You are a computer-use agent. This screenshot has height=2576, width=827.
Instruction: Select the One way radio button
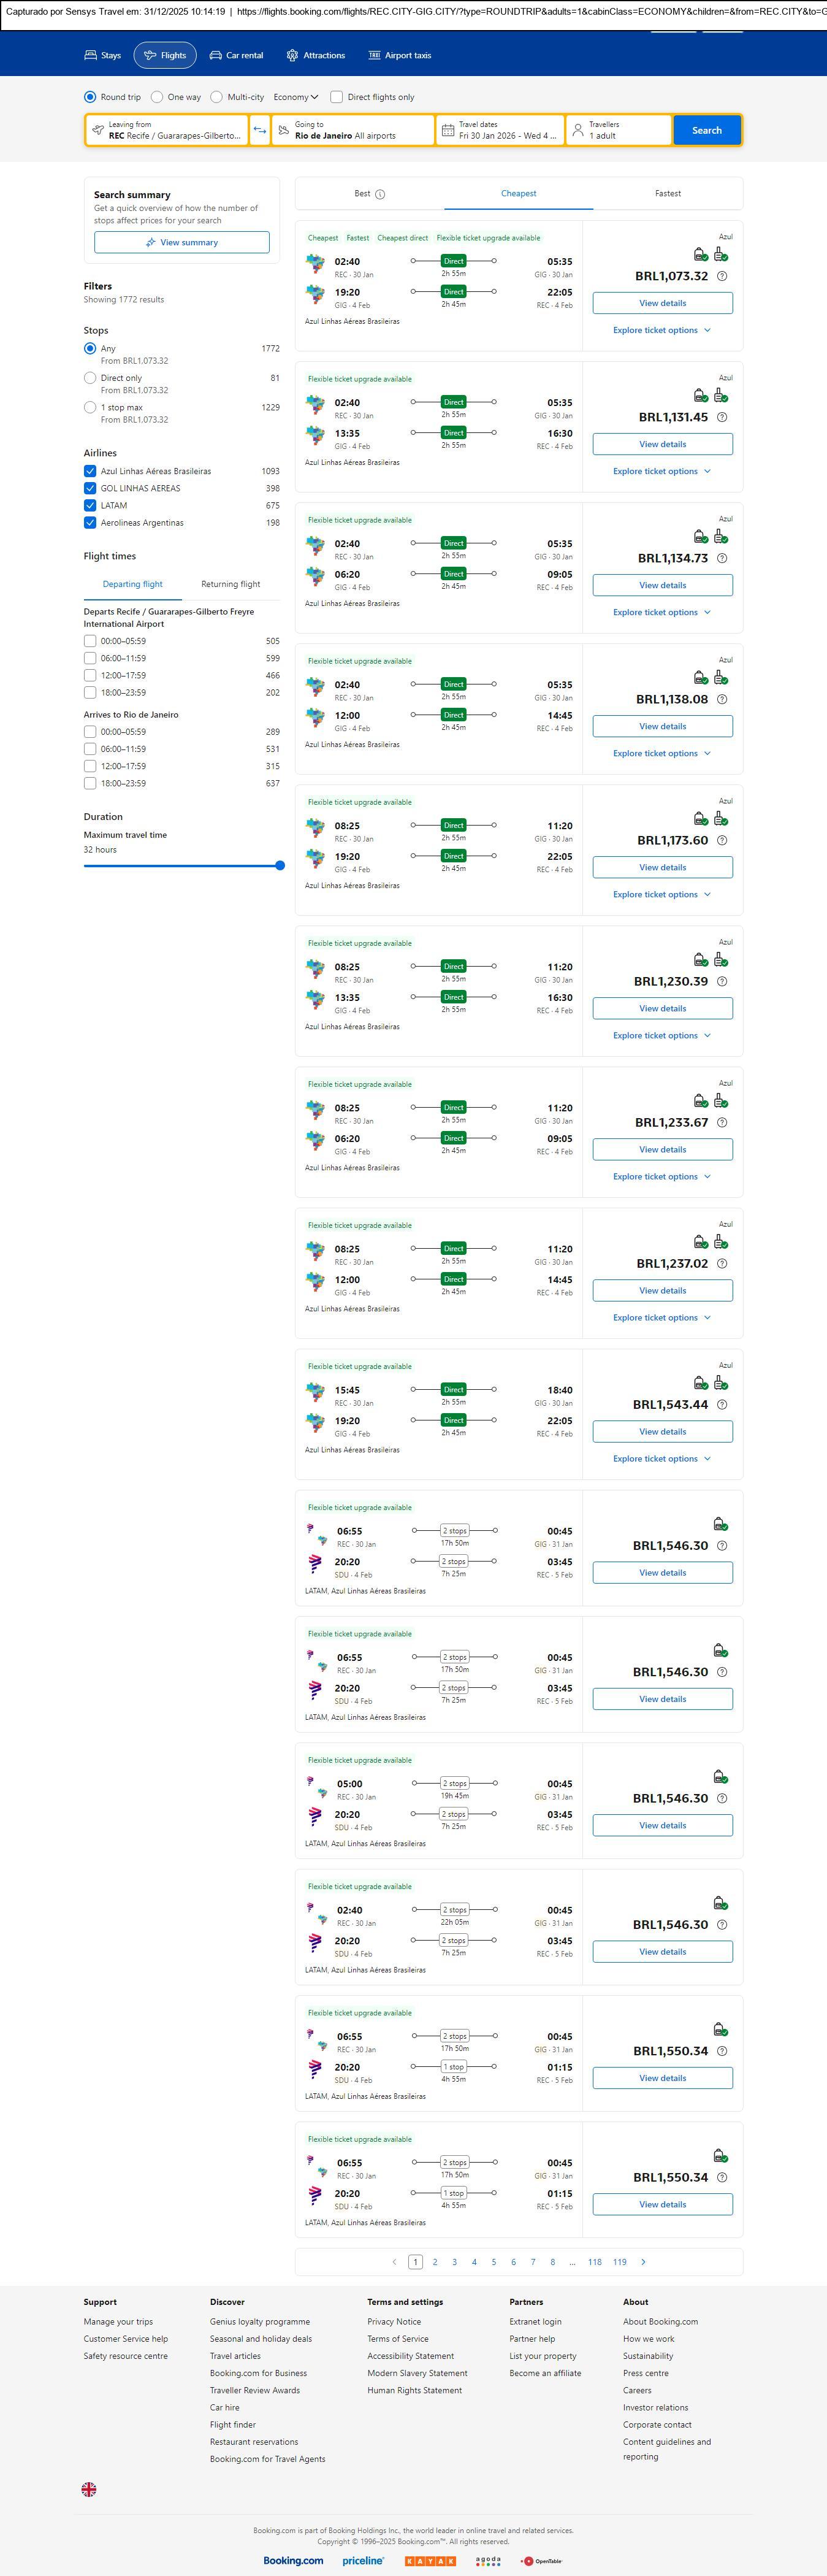pyautogui.click(x=157, y=97)
